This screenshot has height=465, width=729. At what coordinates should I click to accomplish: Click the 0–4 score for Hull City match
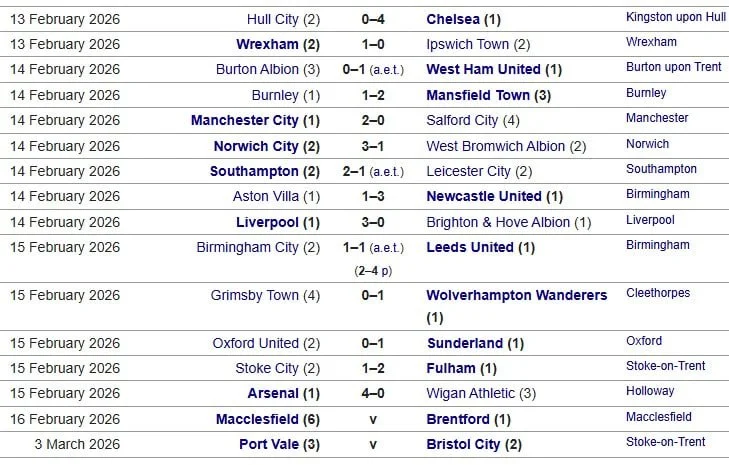click(373, 19)
